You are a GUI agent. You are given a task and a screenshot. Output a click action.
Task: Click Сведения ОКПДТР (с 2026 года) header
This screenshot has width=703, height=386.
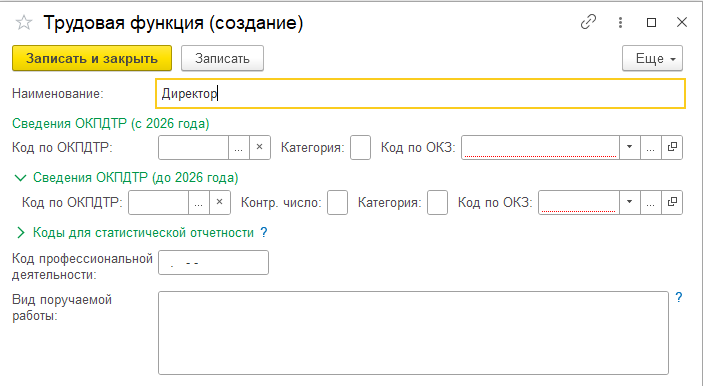(111, 123)
